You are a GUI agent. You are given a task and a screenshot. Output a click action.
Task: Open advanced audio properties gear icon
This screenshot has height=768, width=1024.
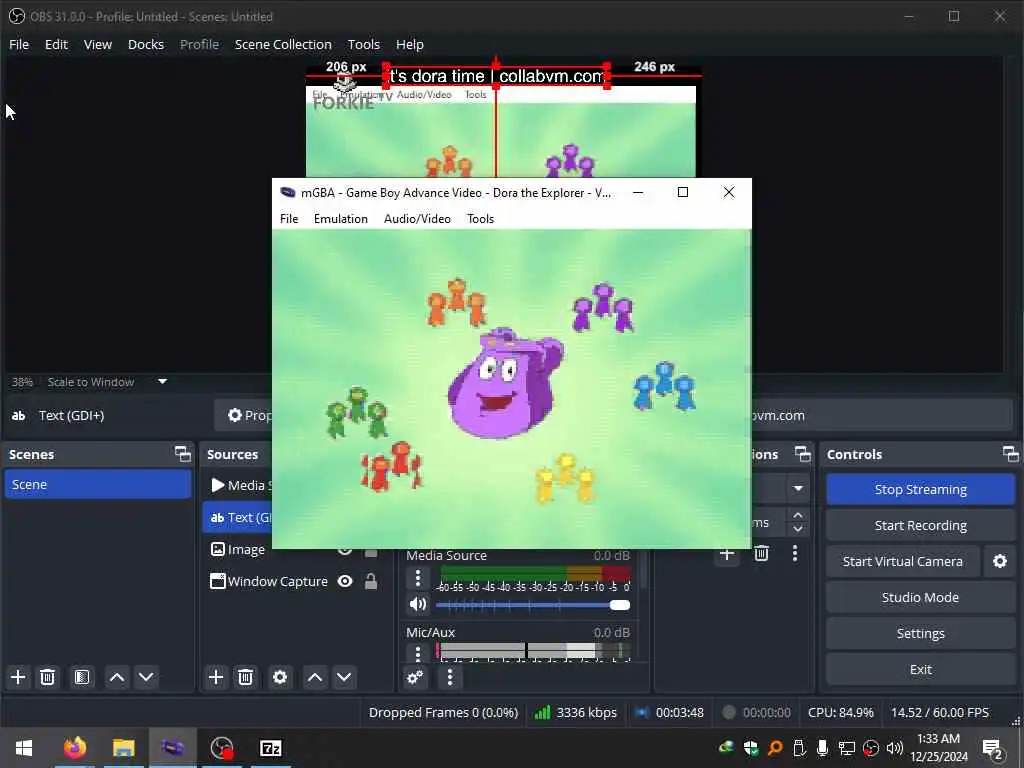pos(415,677)
